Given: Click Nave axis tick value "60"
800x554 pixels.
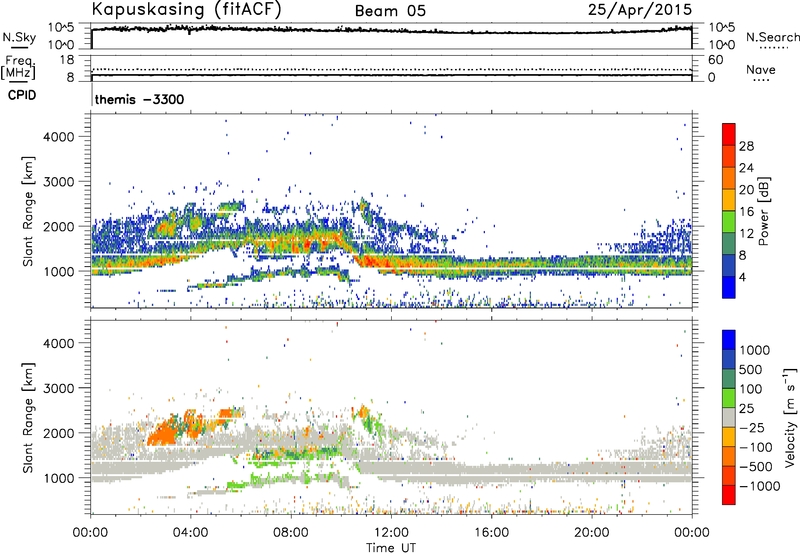Looking at the screenshot, I should coord(715,60).
